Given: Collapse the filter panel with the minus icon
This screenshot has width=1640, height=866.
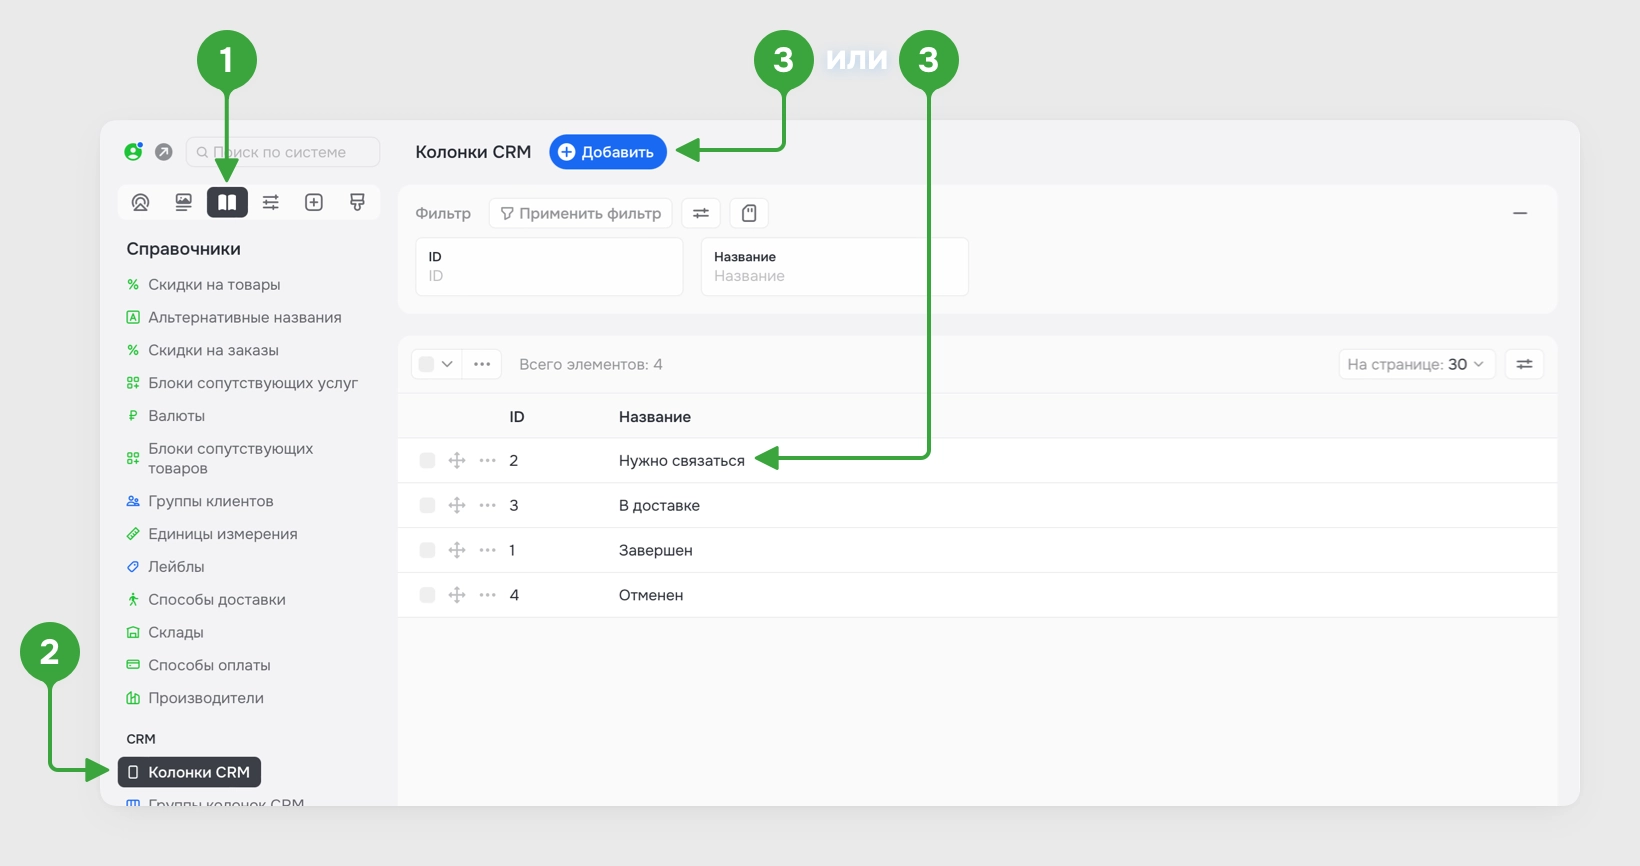Looking at the screenshot, I should [x=1520, y=213].
